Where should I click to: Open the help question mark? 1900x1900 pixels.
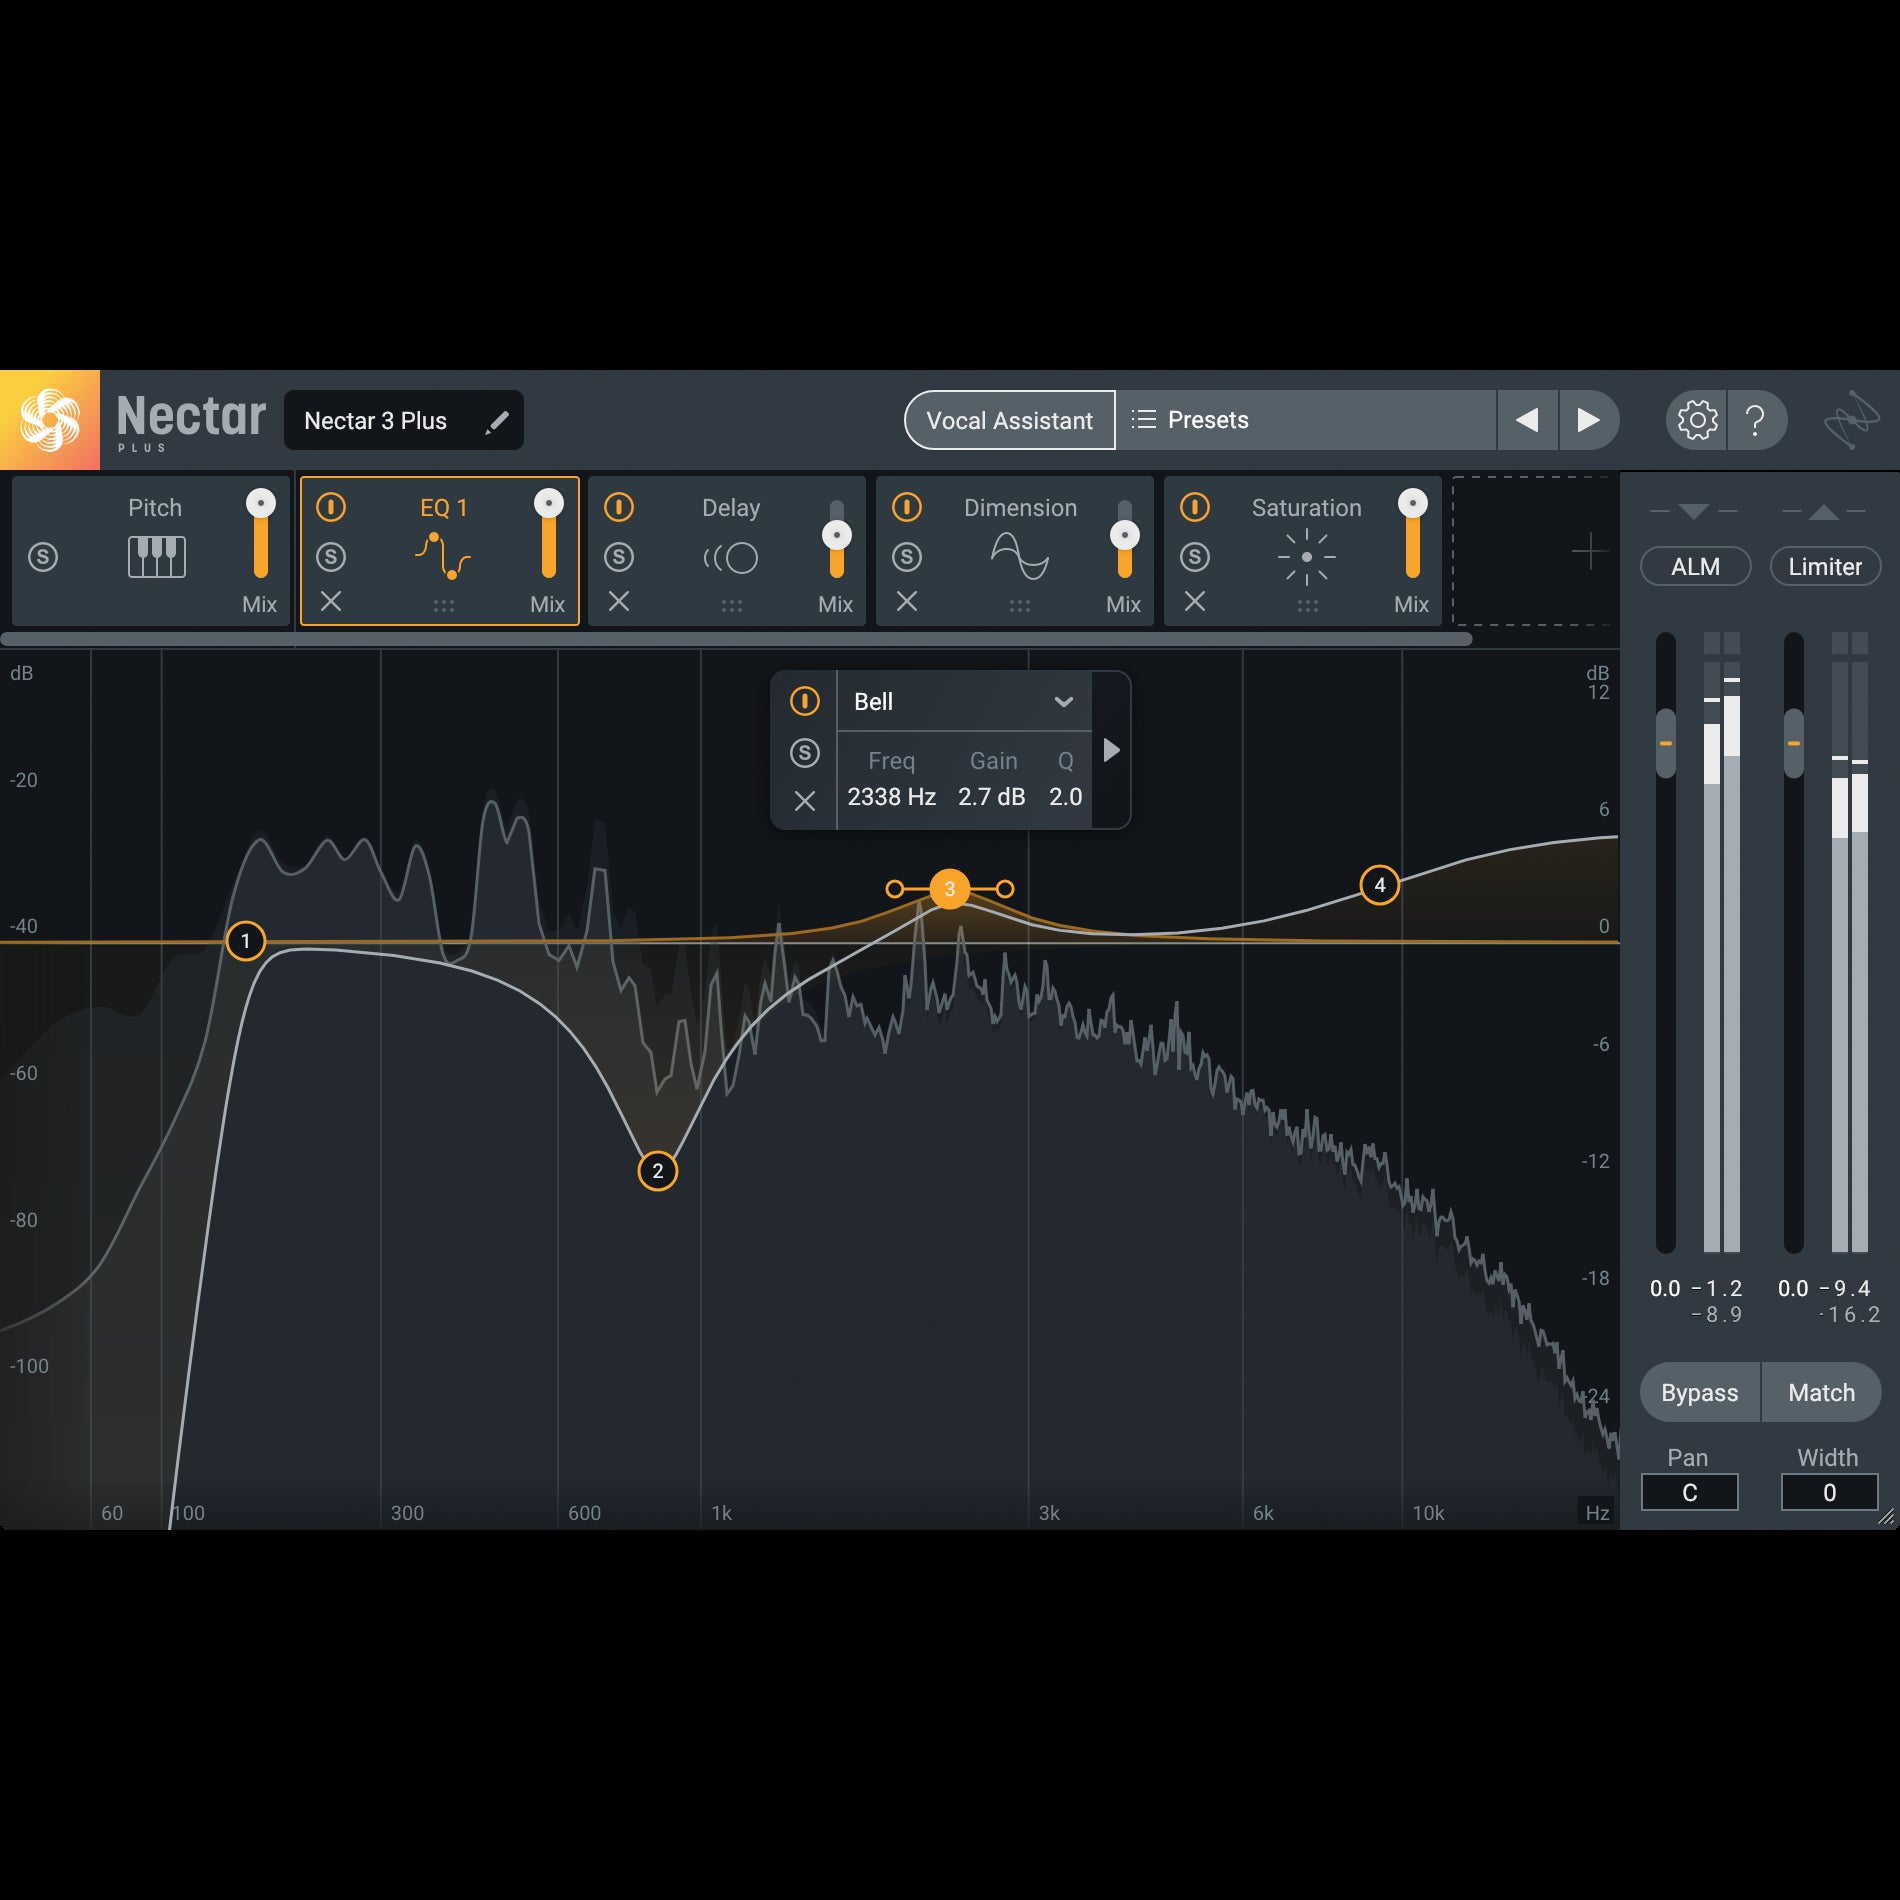click(1755, 420)
